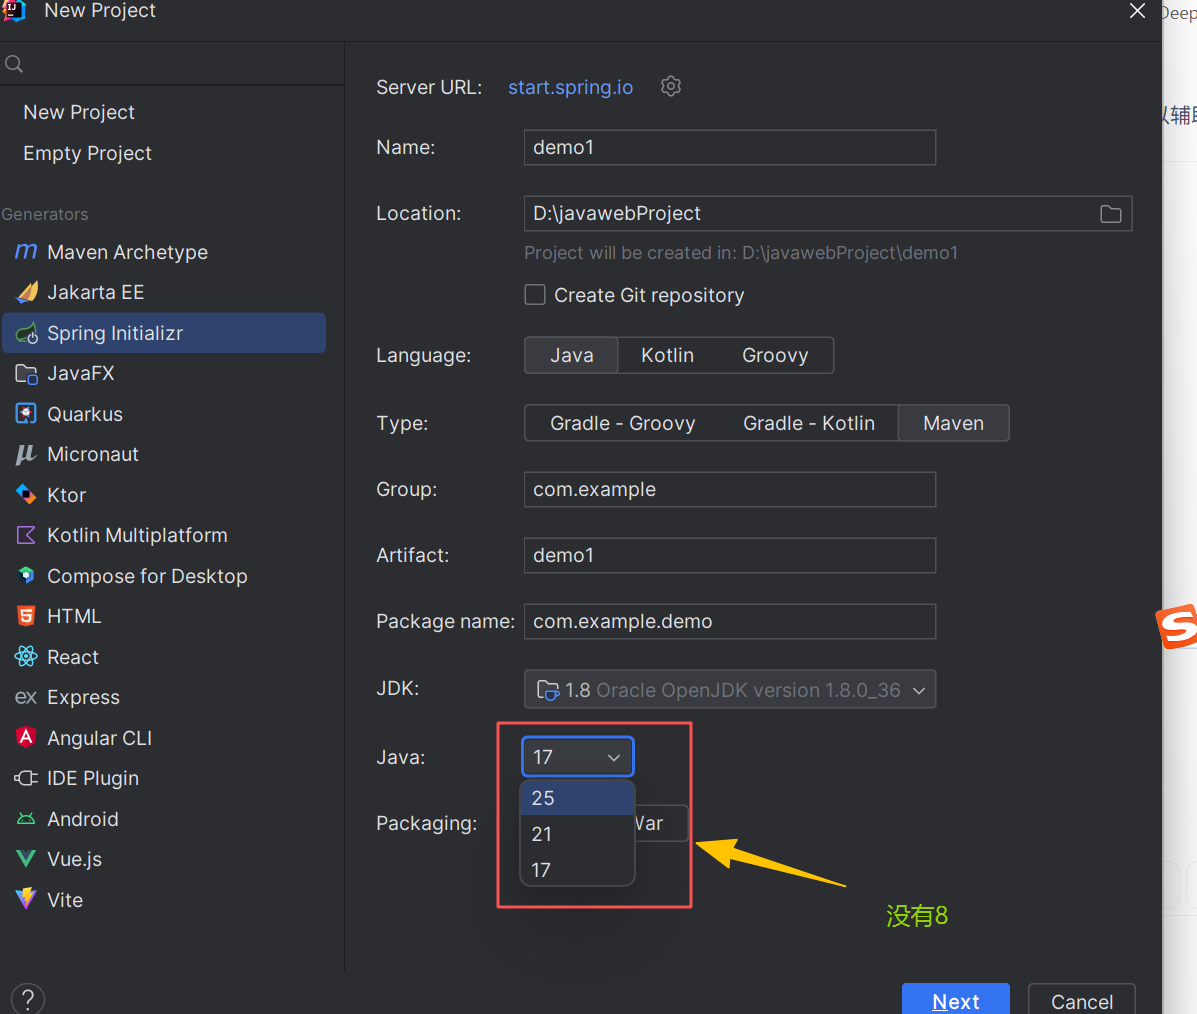Select Kotlin Multiplatform generator

click(164, 535)
